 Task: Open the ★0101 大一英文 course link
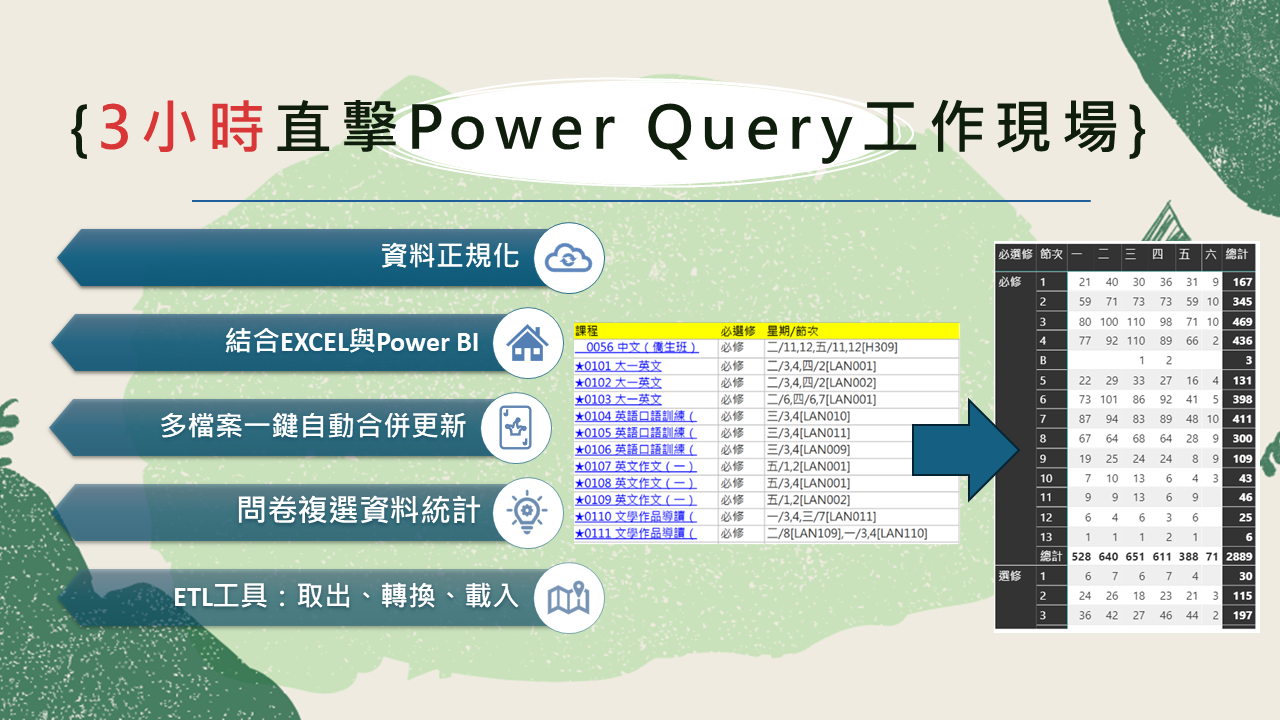coord(618,365)
